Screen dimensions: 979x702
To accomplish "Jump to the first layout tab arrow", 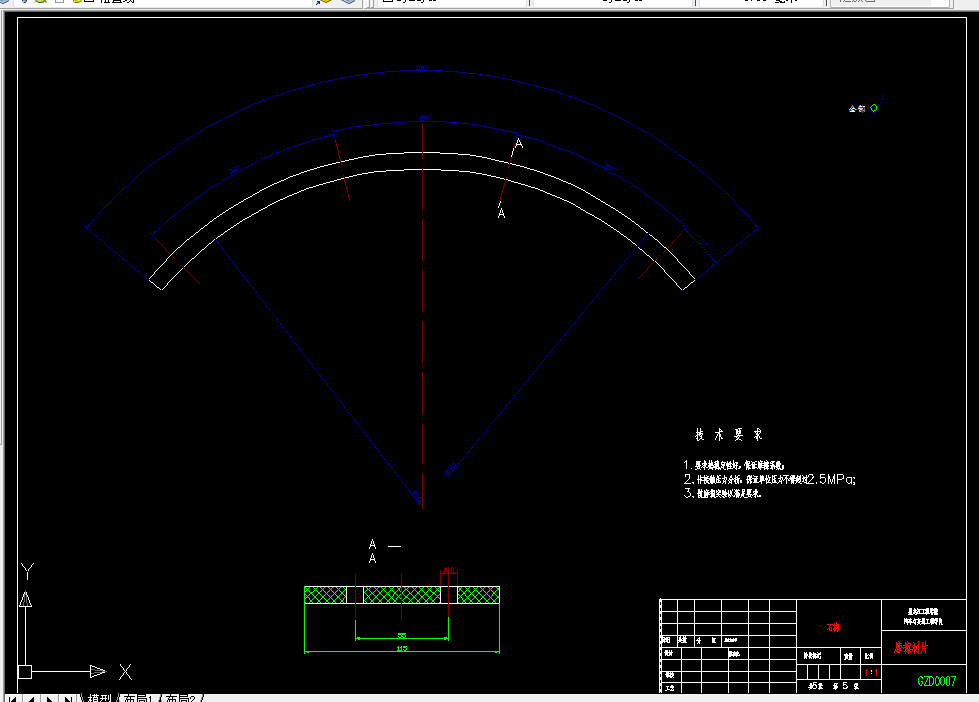I will click(12, 698).
